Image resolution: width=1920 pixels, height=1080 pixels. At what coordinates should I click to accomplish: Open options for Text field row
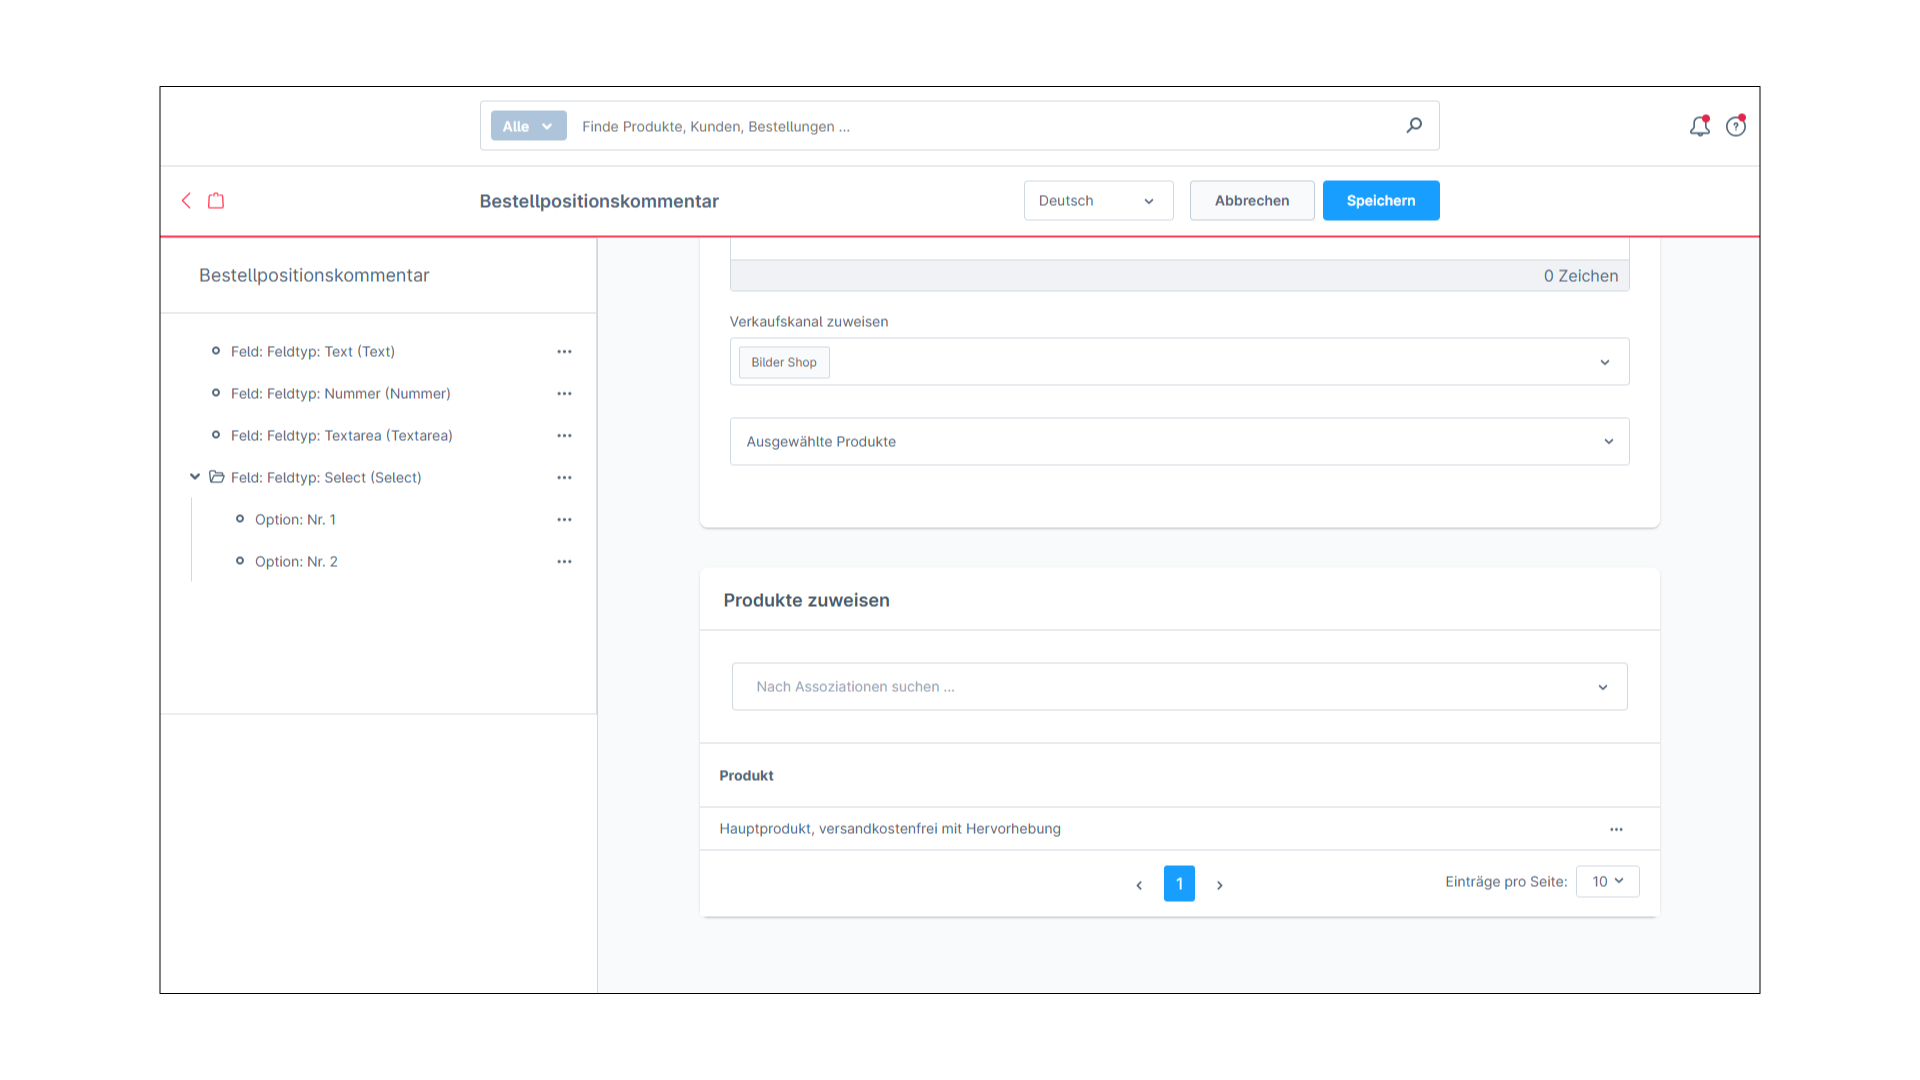click(x=564, y=351)
